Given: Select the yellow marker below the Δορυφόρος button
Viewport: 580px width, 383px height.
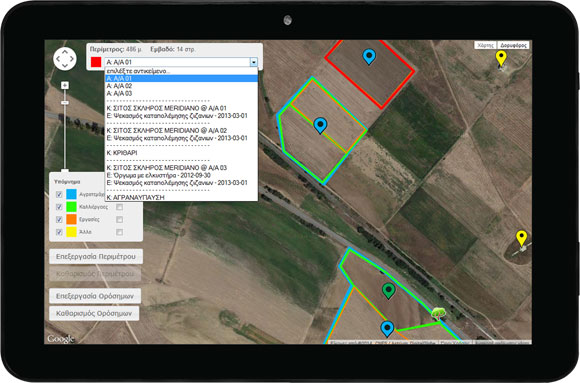Looking at the screenshot, I should click(501, 58).
